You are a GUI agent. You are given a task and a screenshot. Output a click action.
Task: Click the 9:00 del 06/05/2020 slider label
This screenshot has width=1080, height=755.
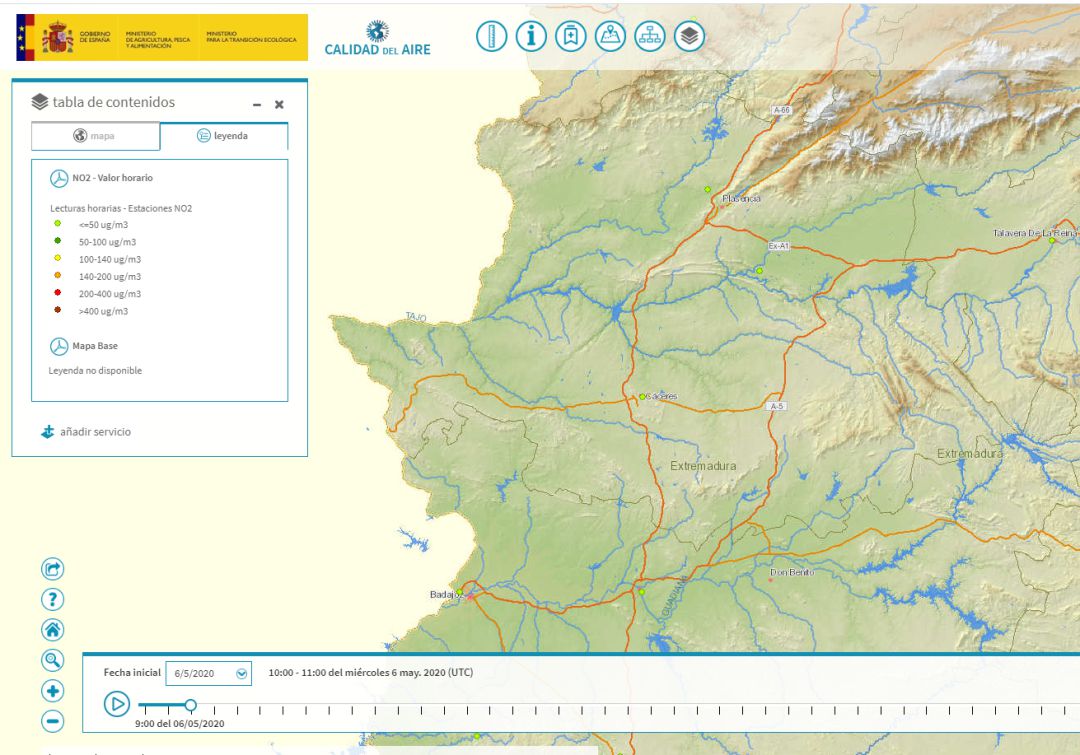point(180,723)
